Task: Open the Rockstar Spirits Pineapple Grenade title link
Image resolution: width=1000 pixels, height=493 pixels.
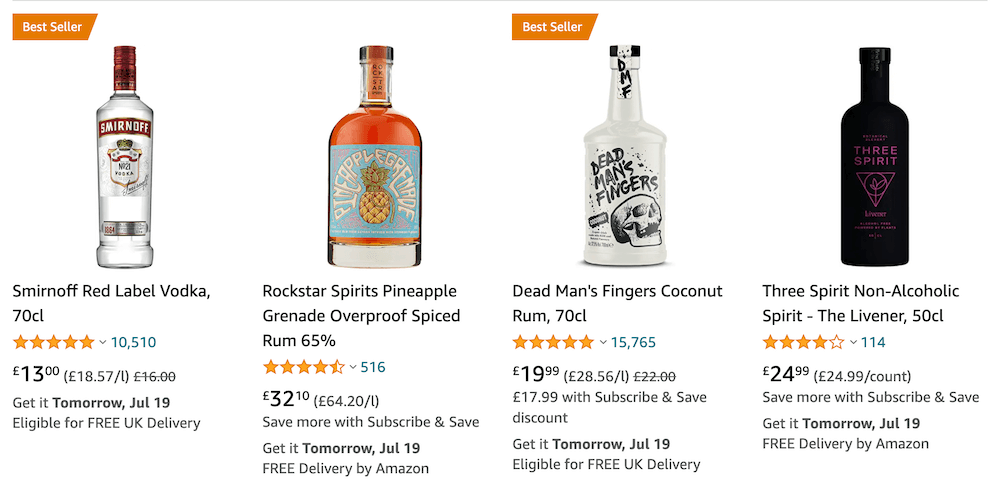Action: point(361,315)
